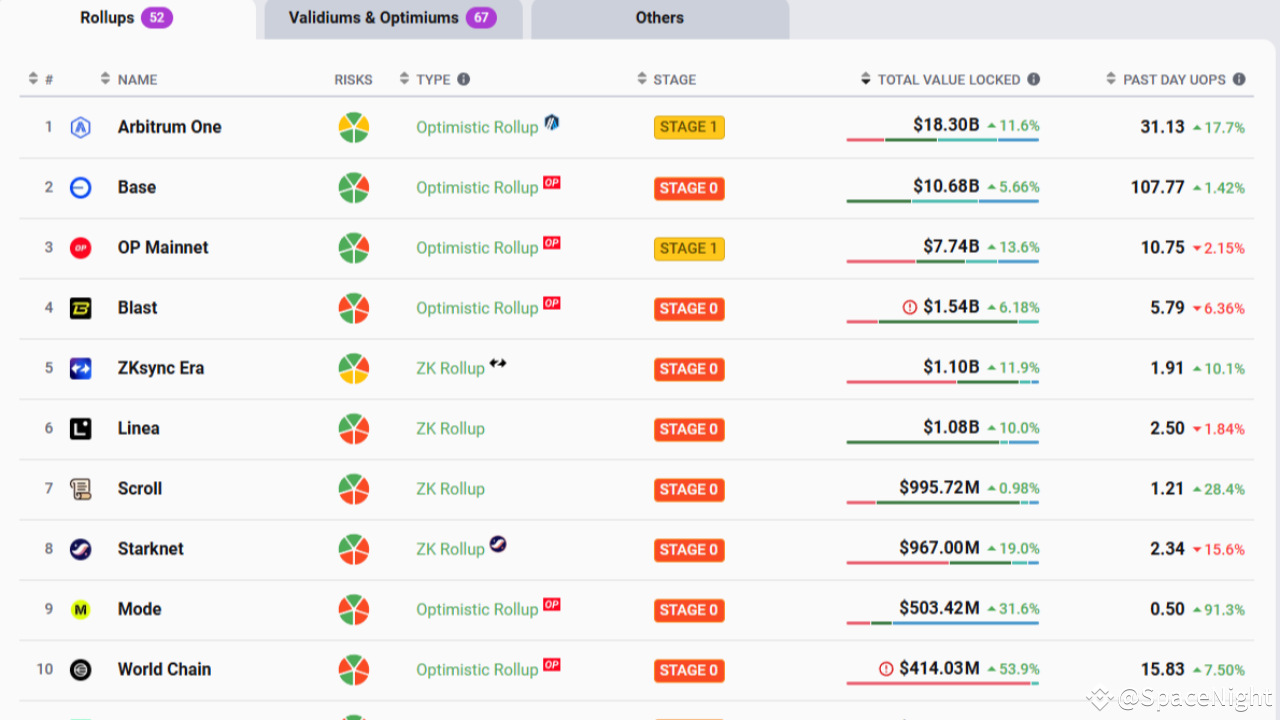The width and height of the screenshot is (1280, 720).
Task: Click Mode TVL breakdown bar
Action: click(943, 622)
